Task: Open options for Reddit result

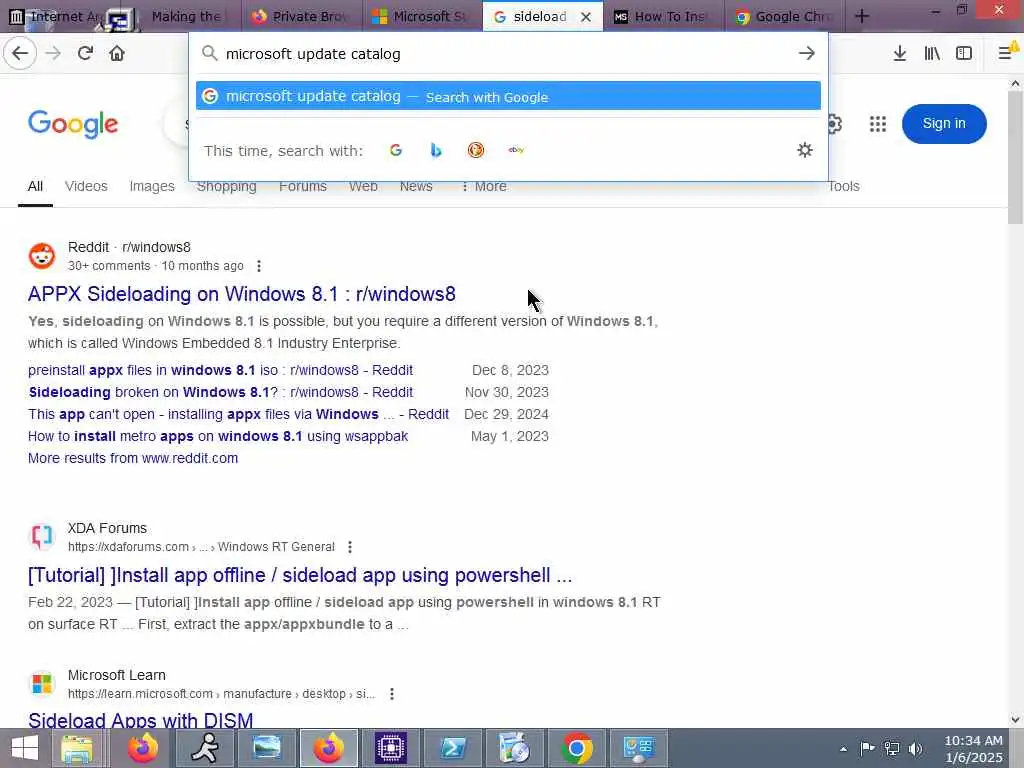Action: pyautogui.click(x=259, y=266)
